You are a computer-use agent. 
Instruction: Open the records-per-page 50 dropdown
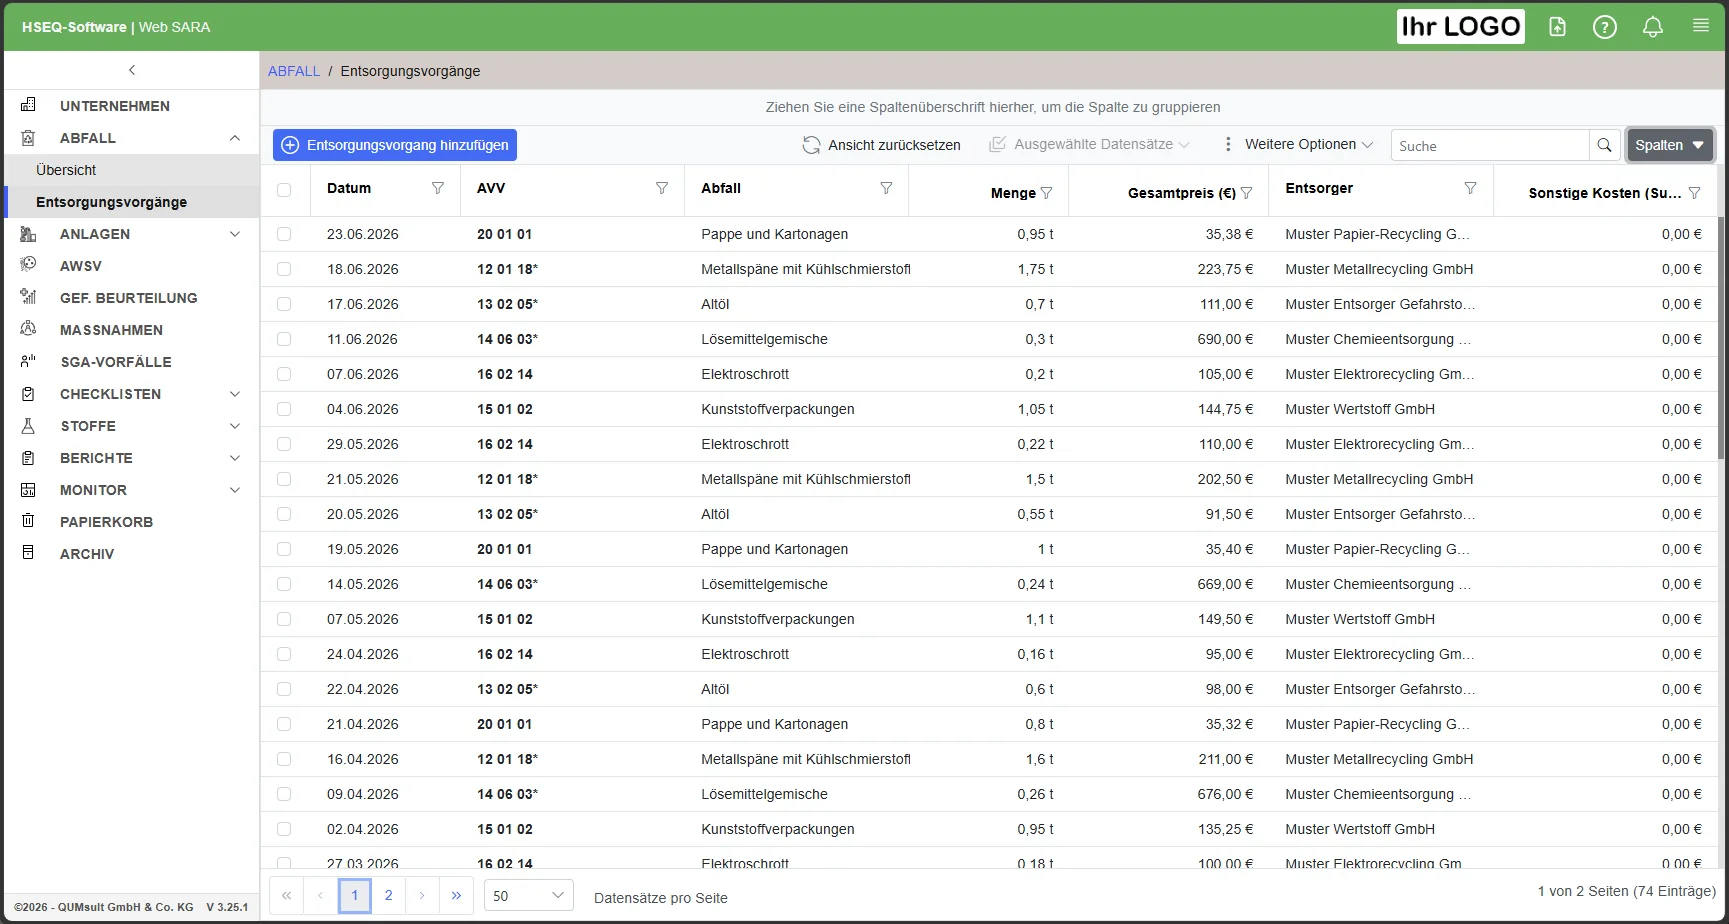pyautogui.click(x=528, y=895)
